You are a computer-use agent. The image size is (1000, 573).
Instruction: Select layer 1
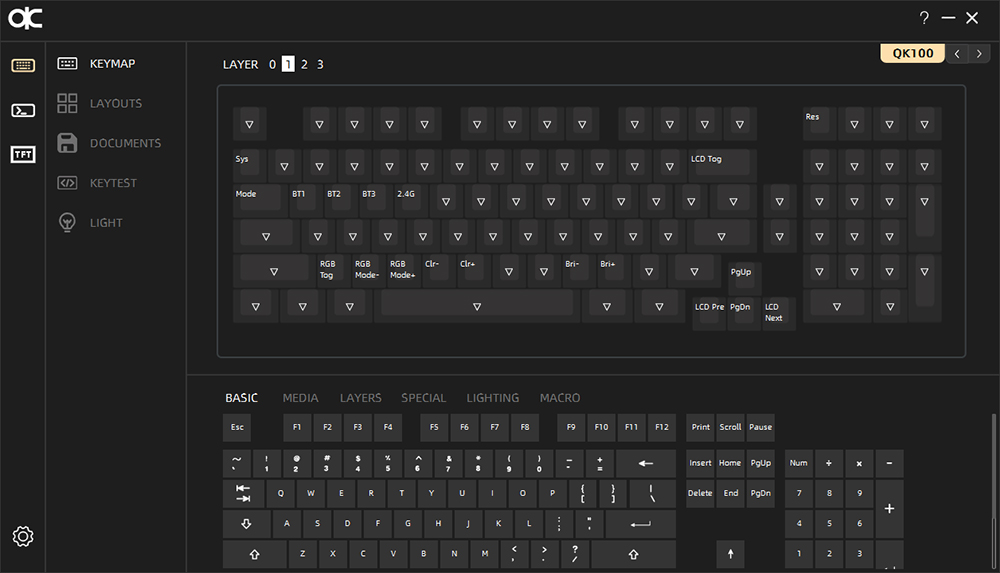(288, 64)
